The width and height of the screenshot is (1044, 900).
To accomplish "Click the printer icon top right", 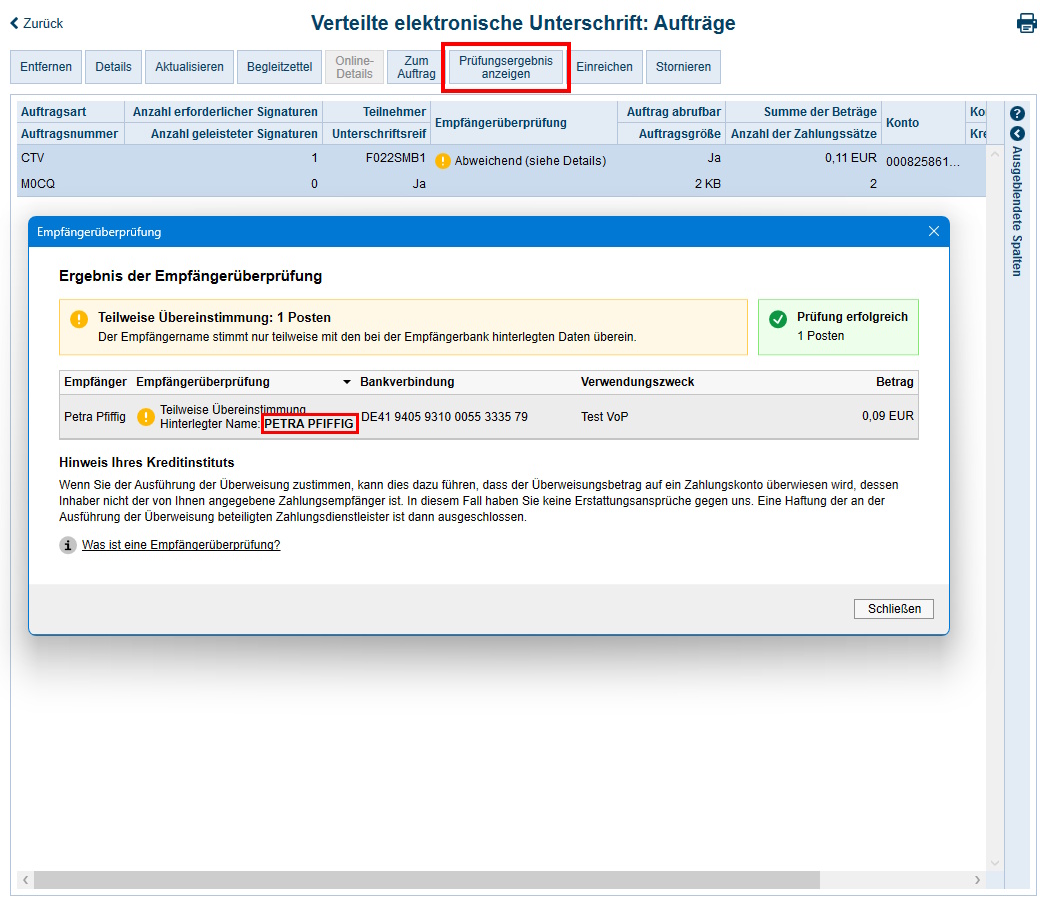I will [1027, 22].
